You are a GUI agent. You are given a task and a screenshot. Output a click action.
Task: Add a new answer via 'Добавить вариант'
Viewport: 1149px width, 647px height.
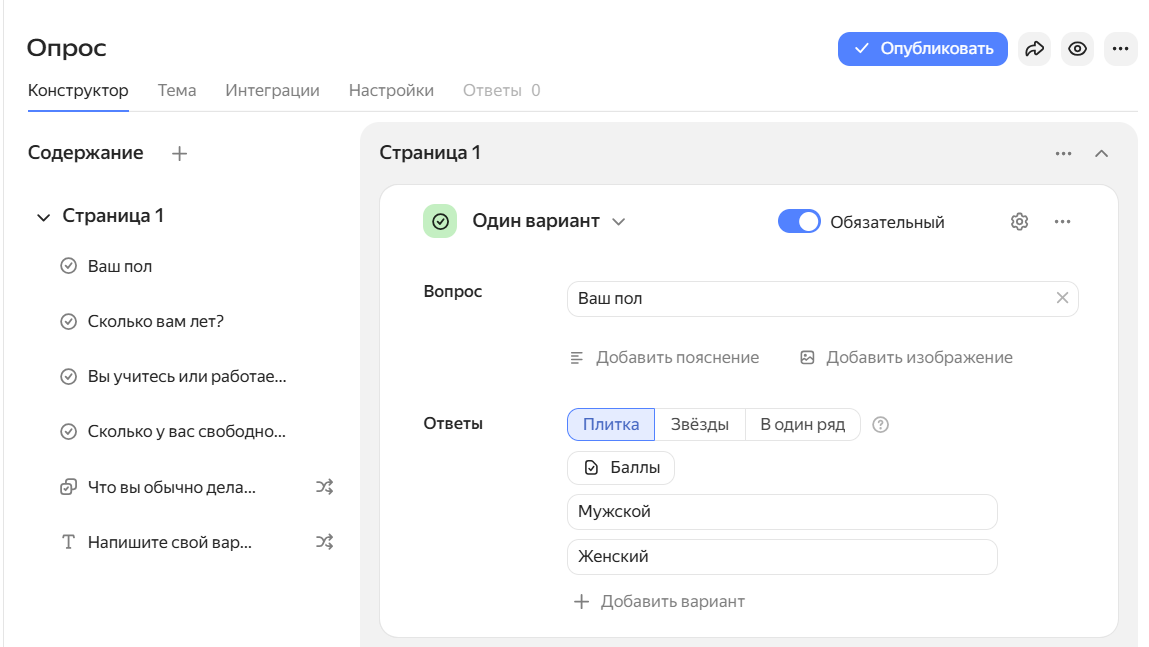coord(661,601)
